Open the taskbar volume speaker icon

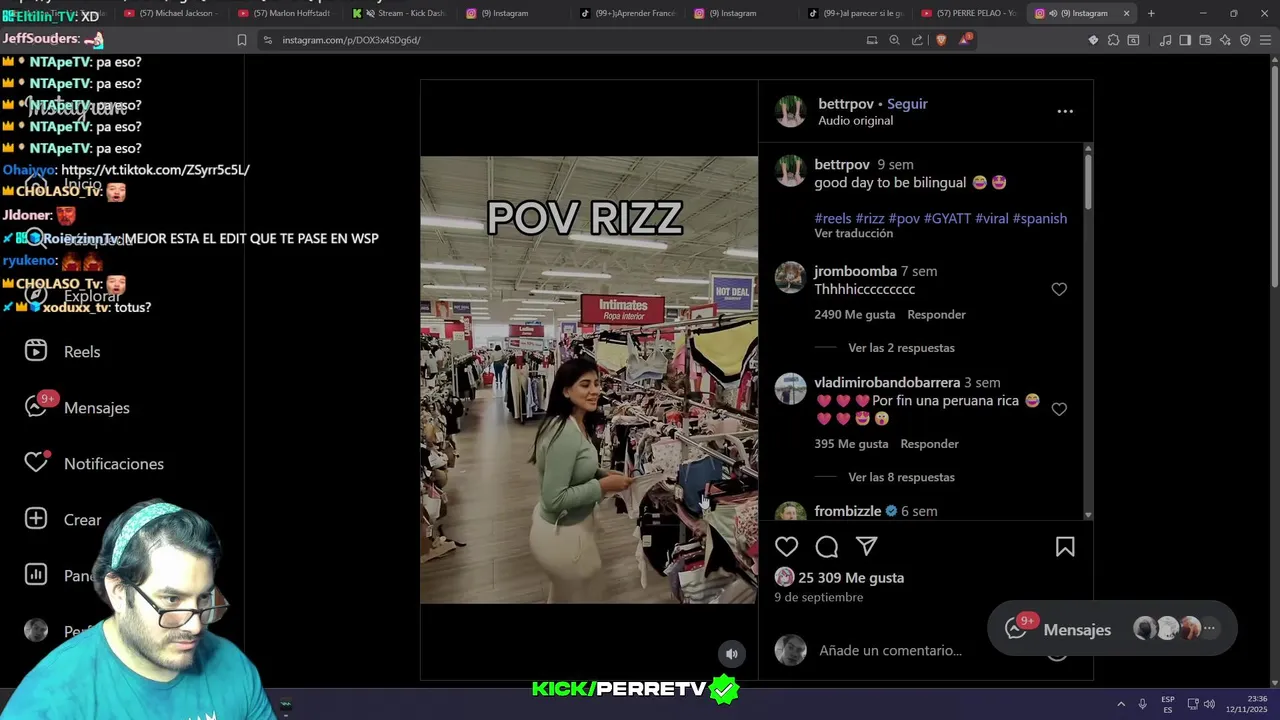(x=1209, y=704)
